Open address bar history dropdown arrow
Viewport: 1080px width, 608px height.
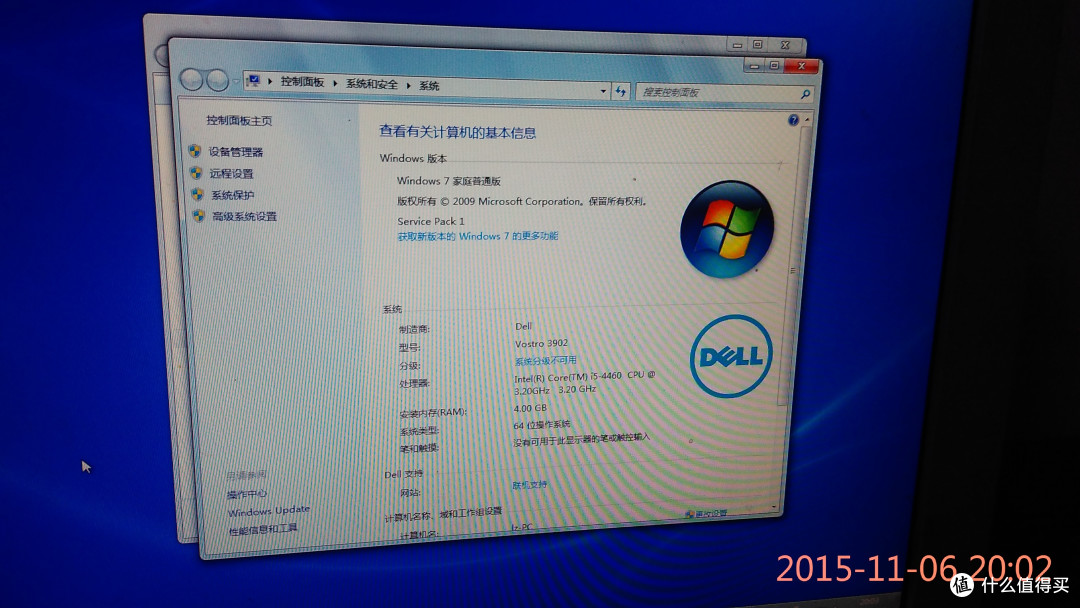tap(603, 91)
